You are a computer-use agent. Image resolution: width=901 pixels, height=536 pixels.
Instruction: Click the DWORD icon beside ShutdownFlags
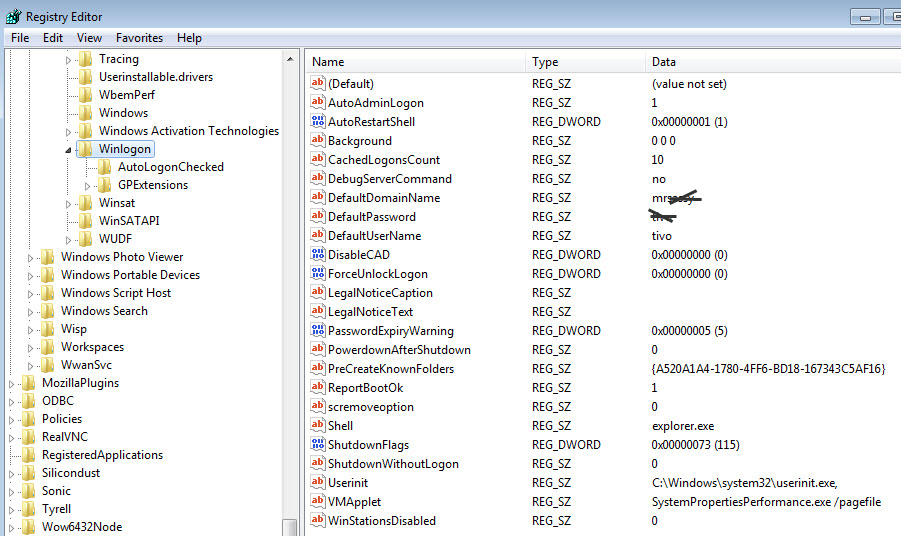[x=318, y=444]
